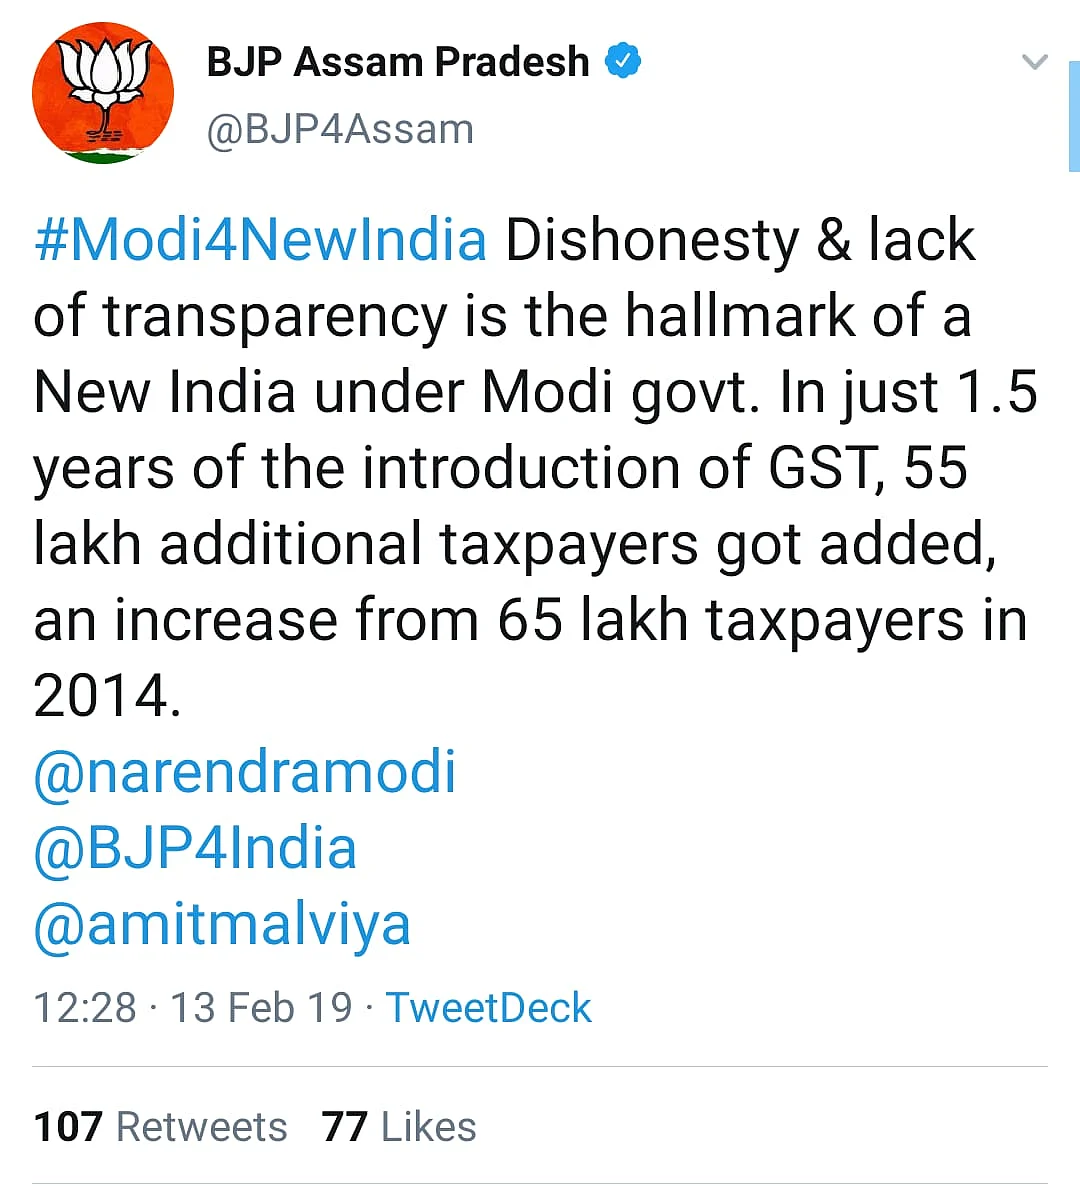Click the "2014." line in the tweet text

108,696
